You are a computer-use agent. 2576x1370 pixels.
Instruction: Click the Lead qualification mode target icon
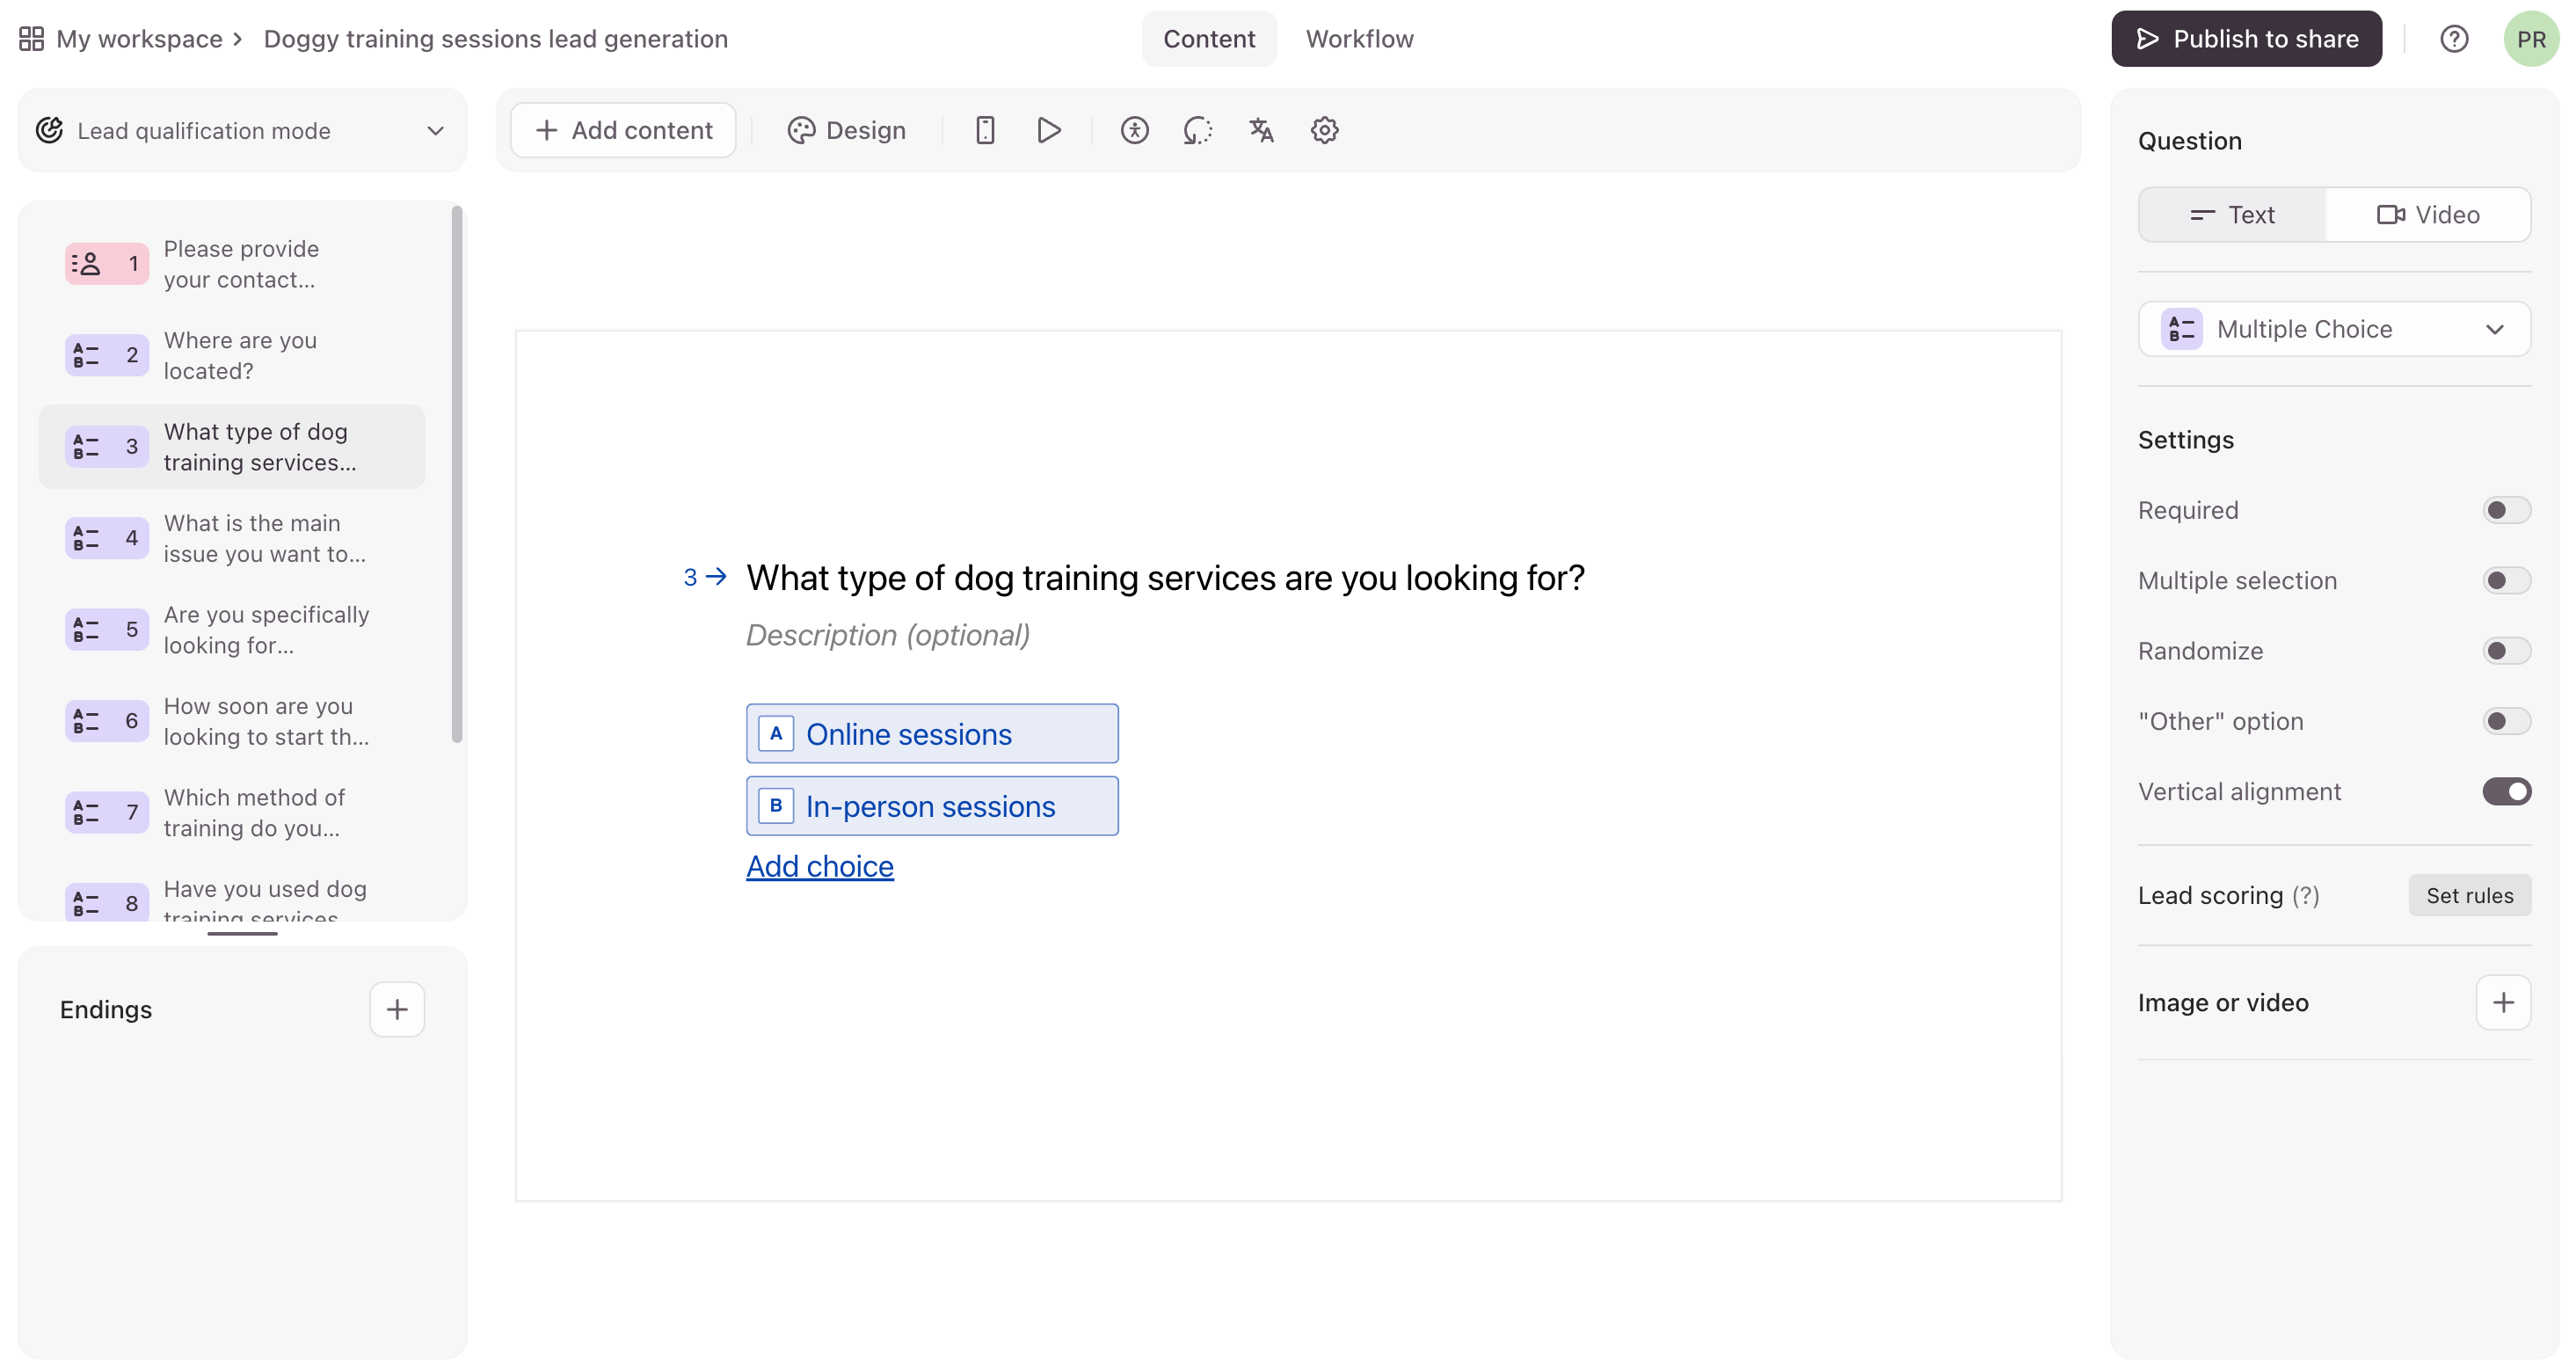point(50,130)
